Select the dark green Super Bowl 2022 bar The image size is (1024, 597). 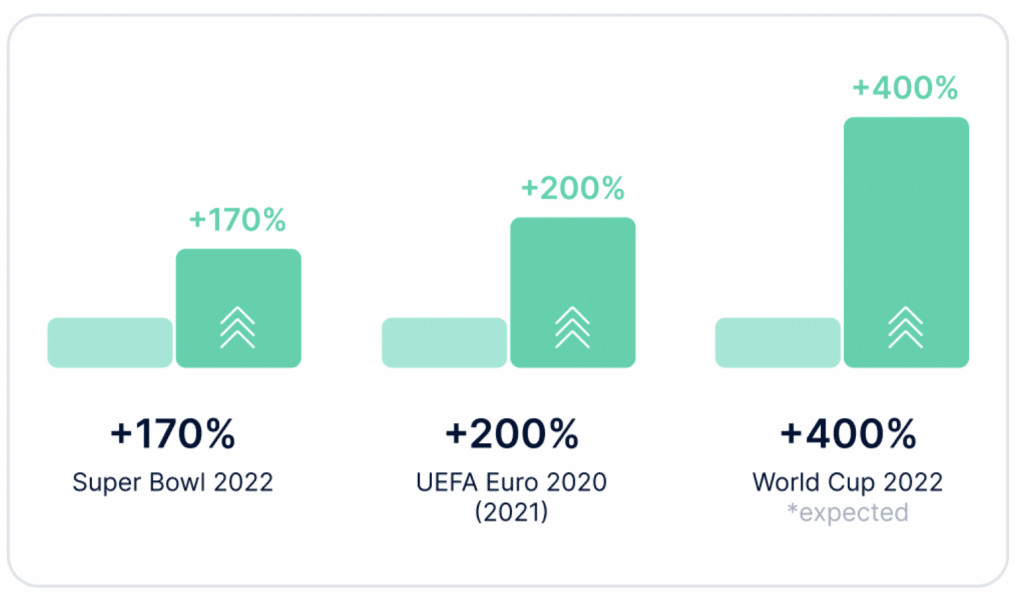coord(238,308)
